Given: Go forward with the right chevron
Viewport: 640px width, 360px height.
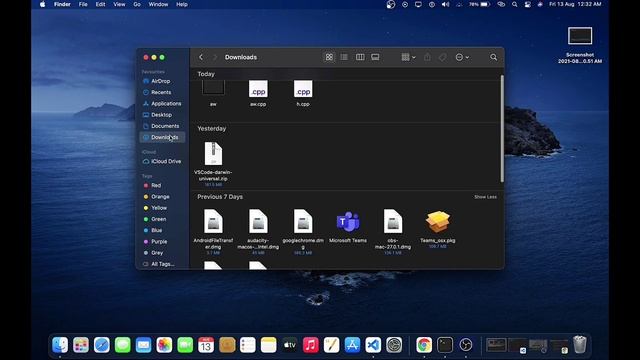Looking at the screenshot, I should coord(215,57).
